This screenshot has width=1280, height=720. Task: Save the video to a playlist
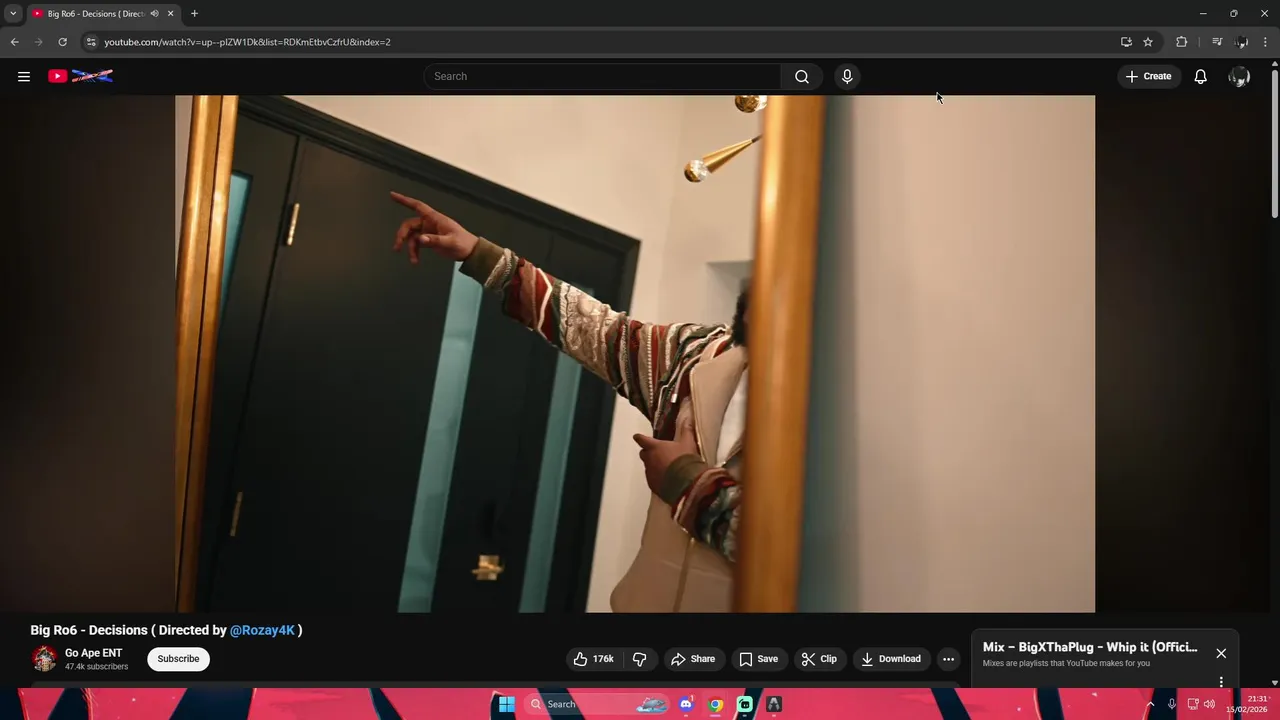(759, 659)
